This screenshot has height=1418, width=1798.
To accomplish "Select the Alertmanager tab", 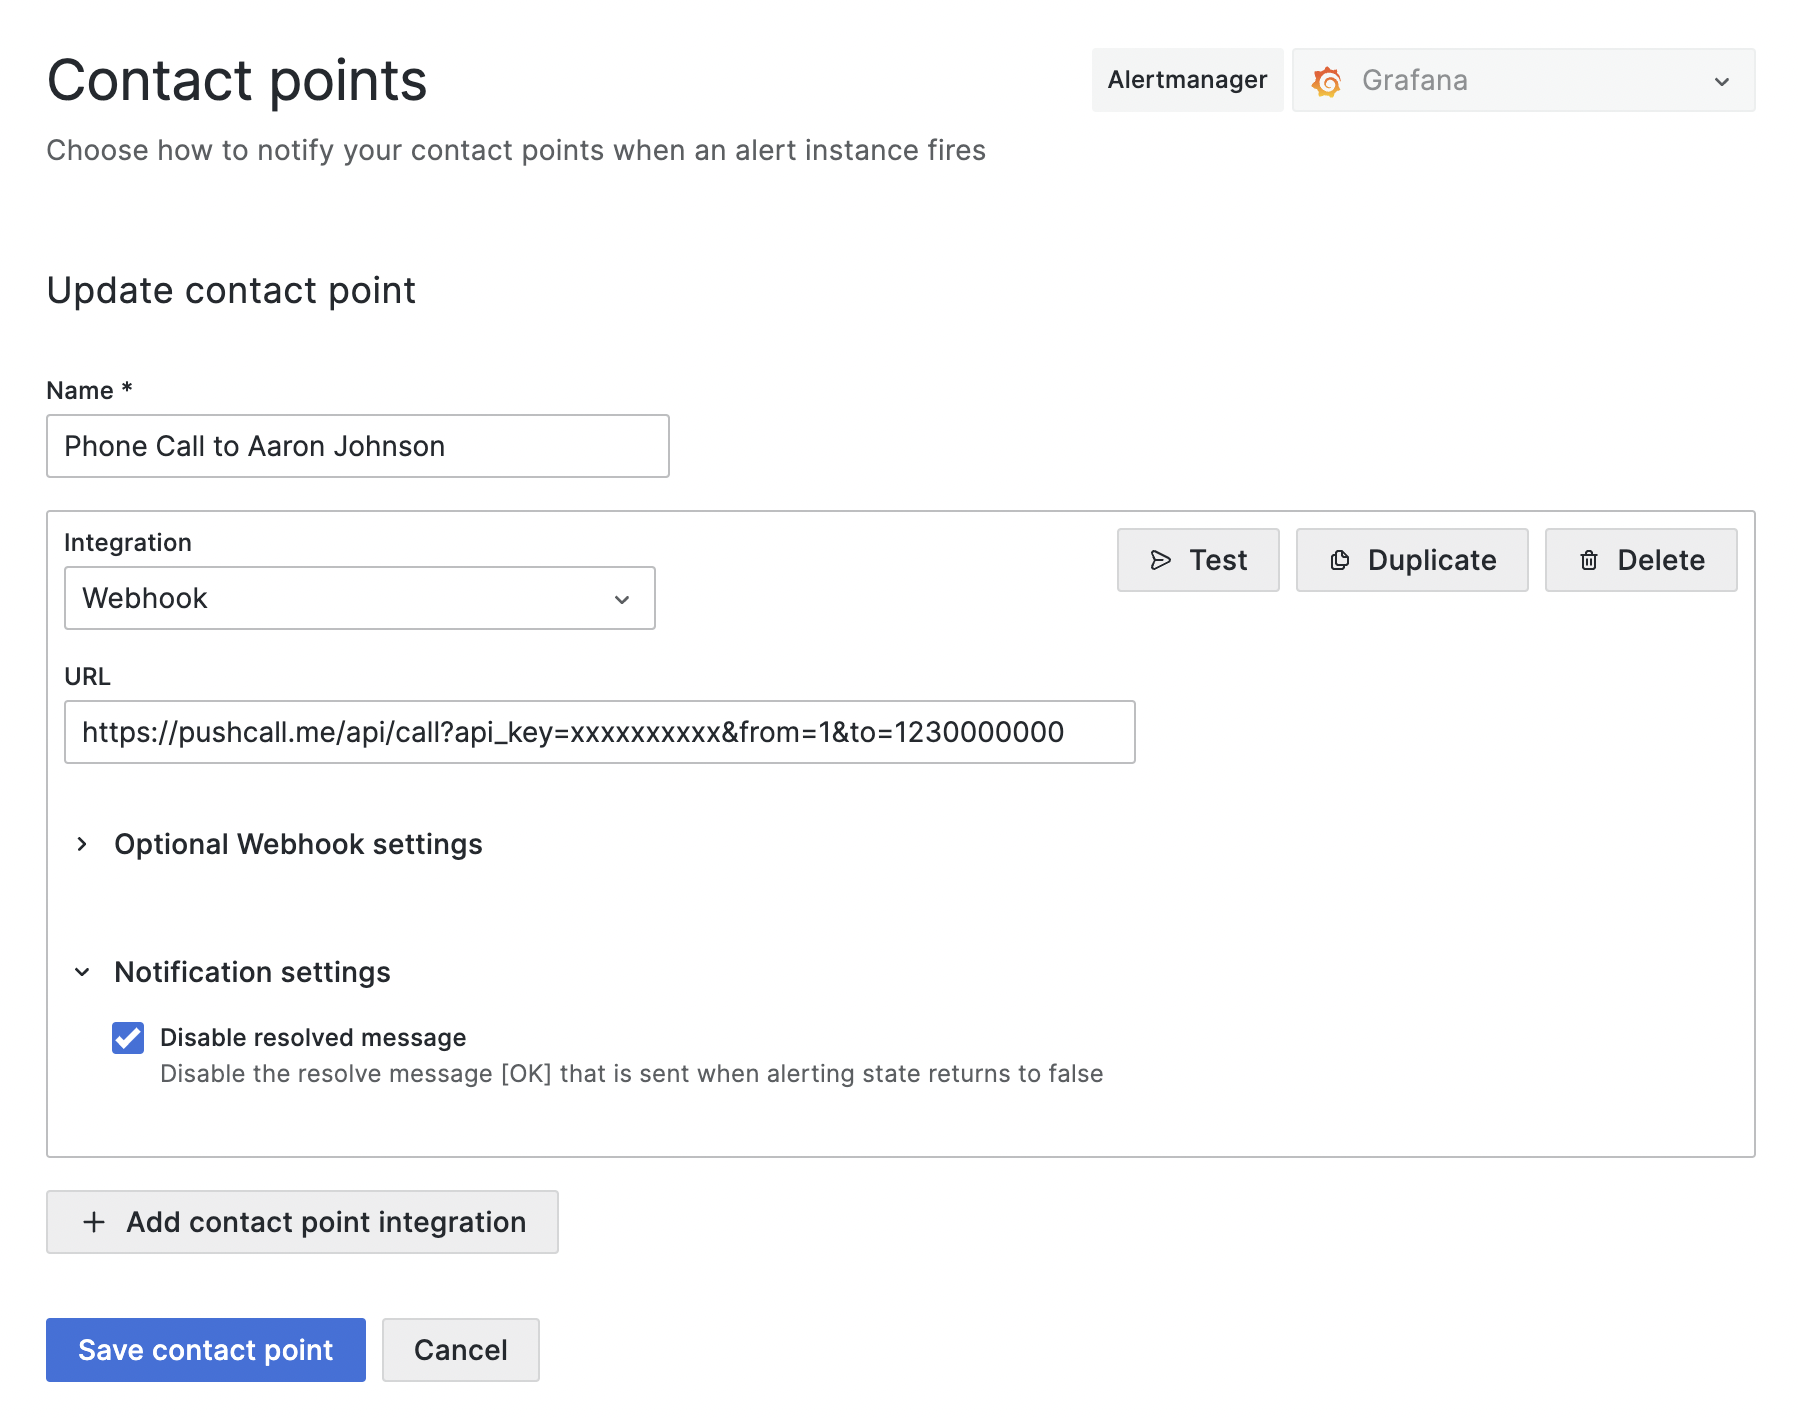I will pos(1187,80).
